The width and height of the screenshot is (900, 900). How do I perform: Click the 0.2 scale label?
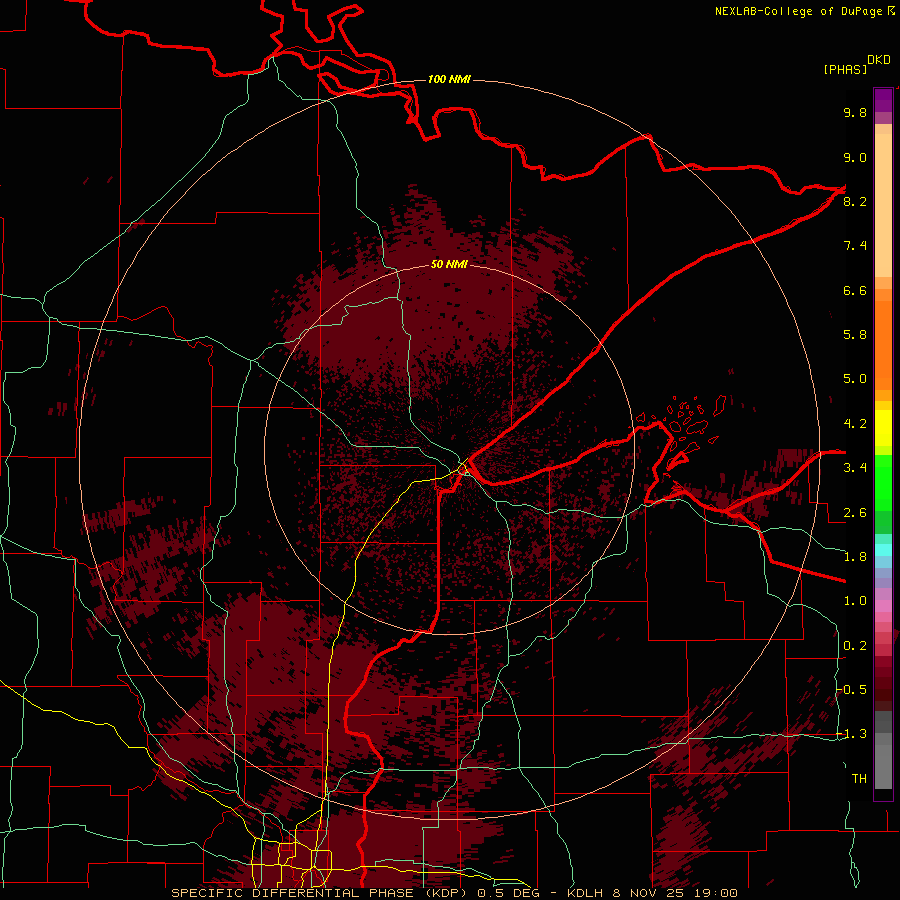click(855, 646)
